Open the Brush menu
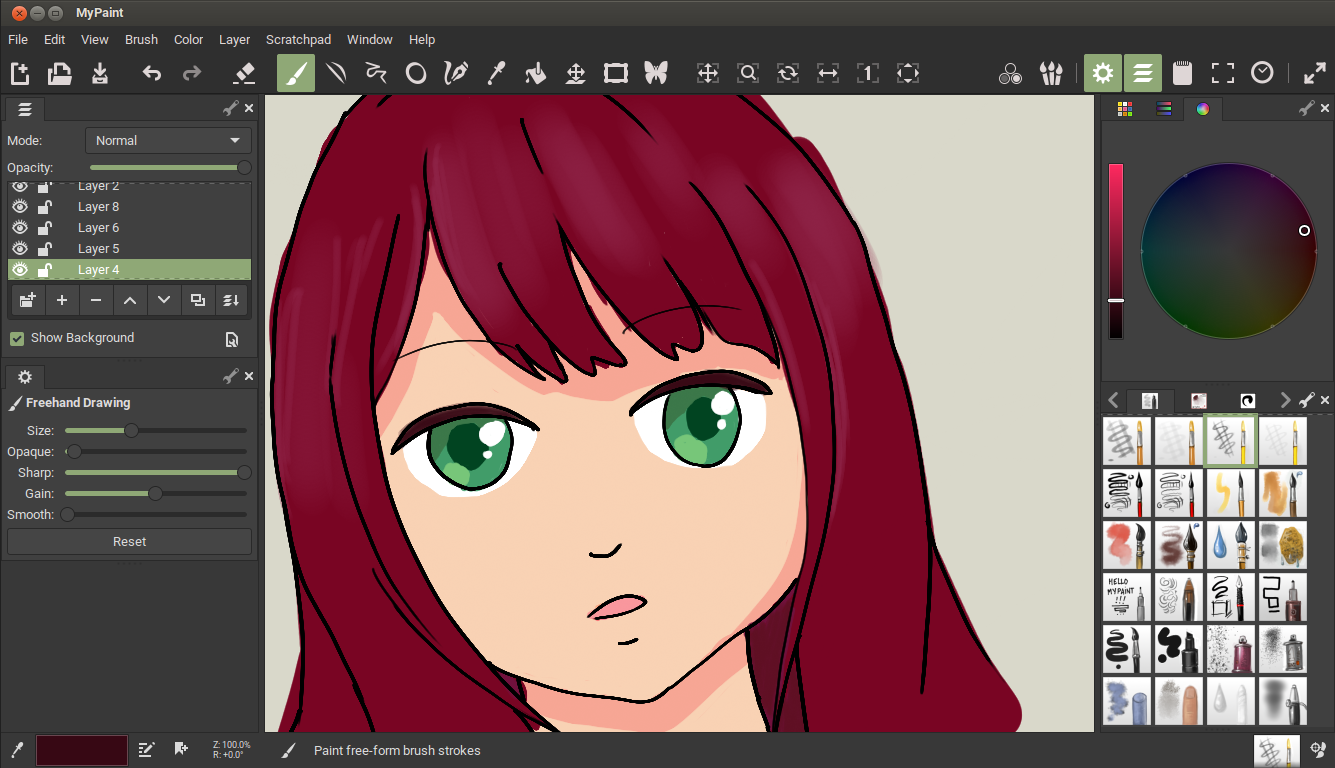The height and width of the screenshot is (768, 1335). pos(141,39)
